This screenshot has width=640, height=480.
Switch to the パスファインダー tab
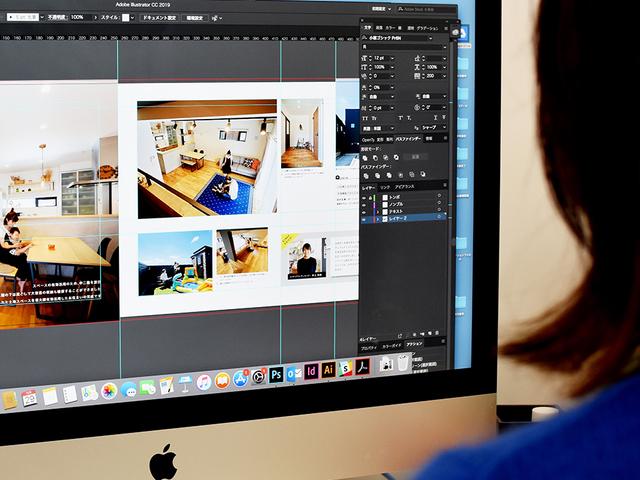(407, 139)
